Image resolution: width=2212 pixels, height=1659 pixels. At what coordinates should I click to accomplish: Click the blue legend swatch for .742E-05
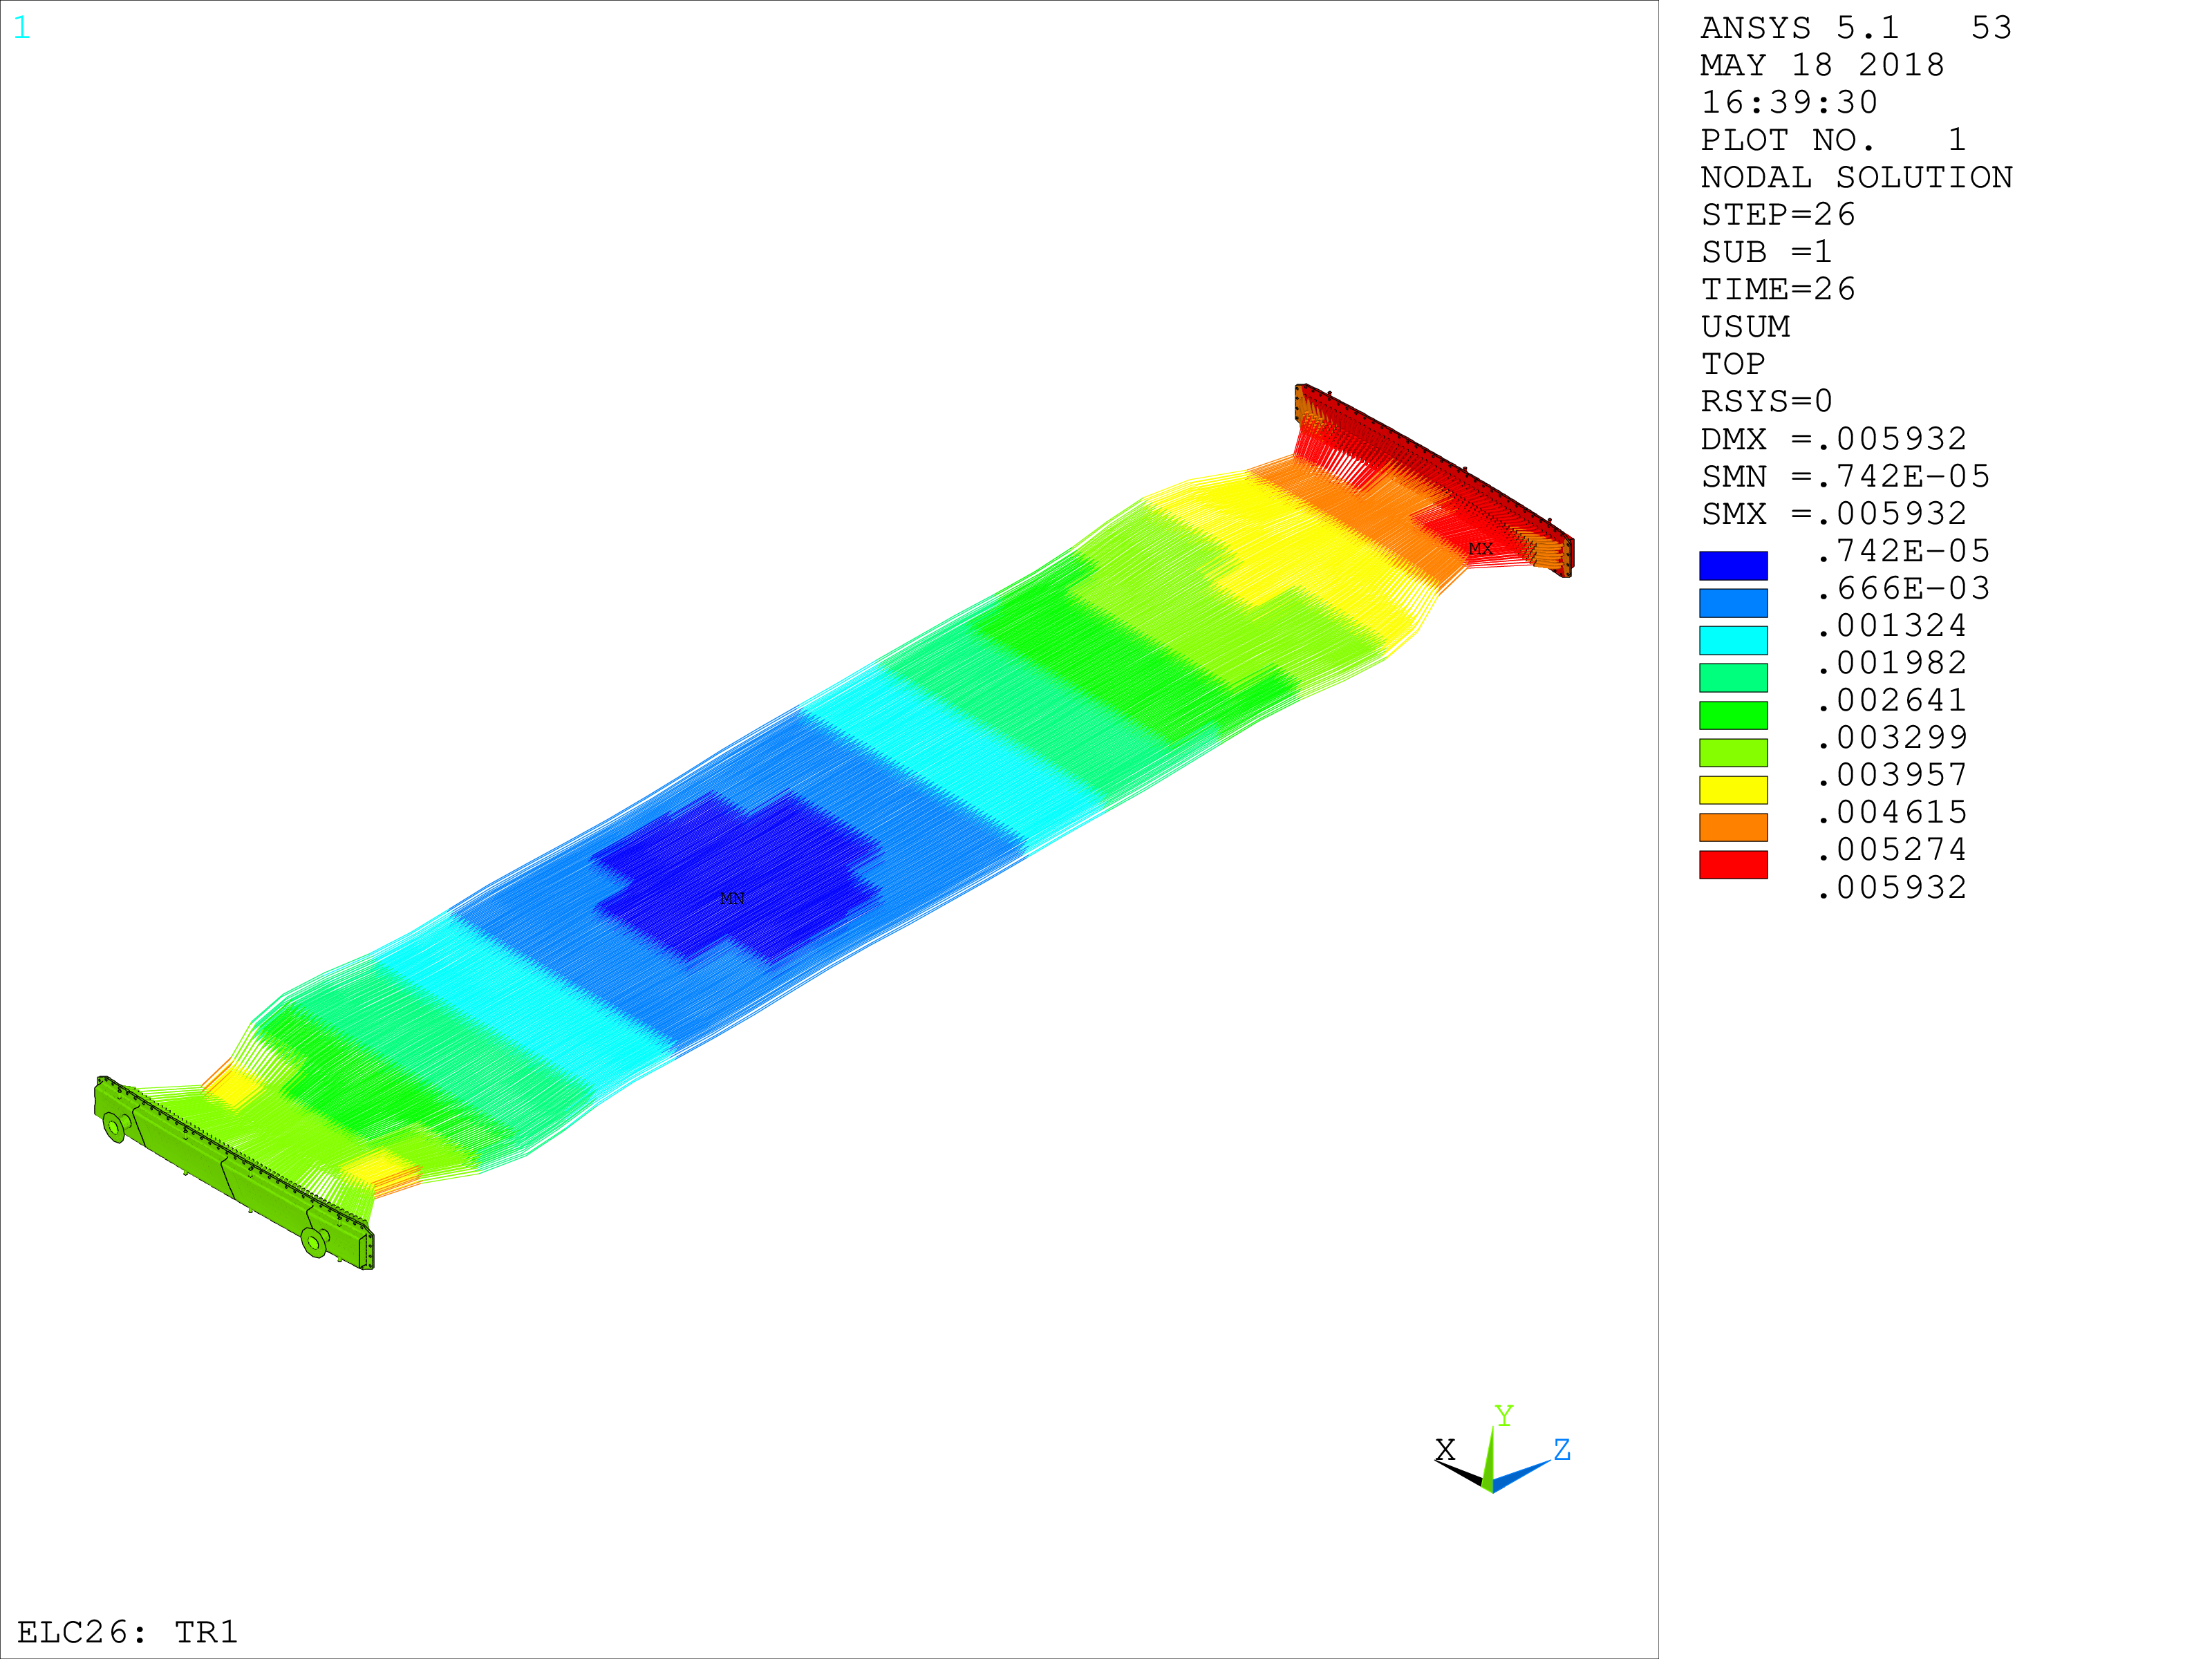click(x=1733, y=566)
